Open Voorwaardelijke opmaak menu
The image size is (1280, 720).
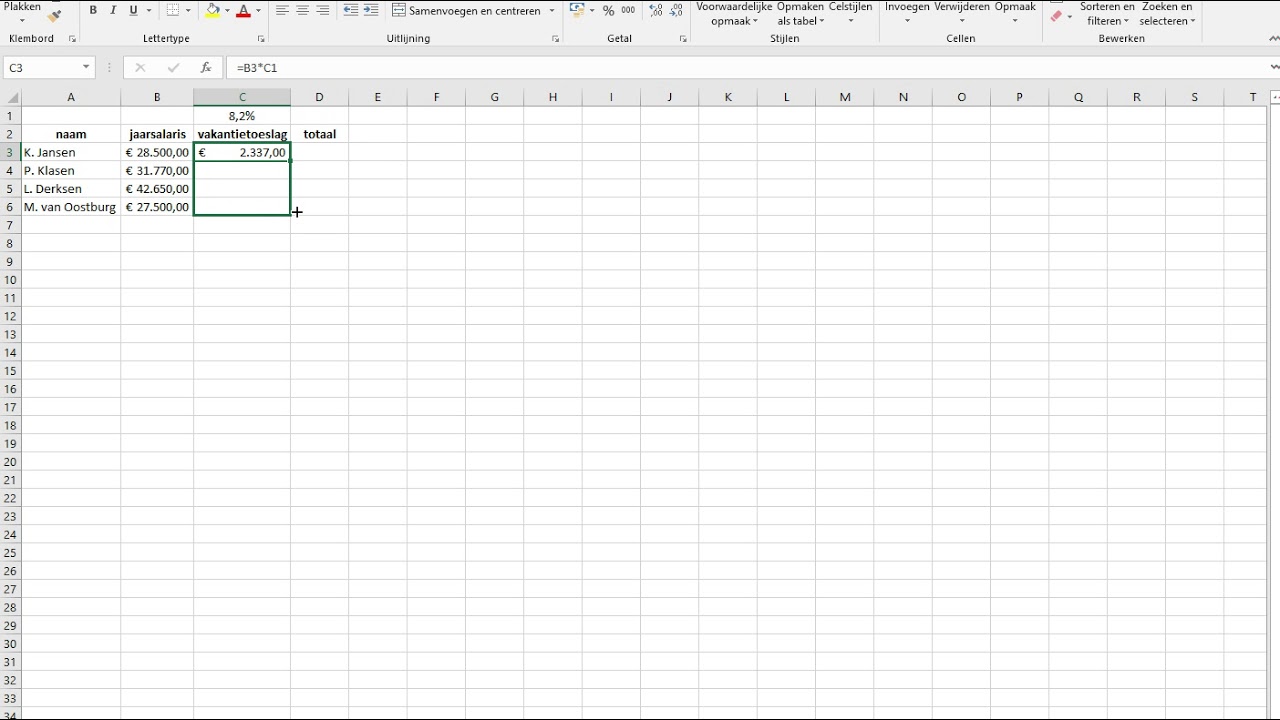tap(734, 13)
